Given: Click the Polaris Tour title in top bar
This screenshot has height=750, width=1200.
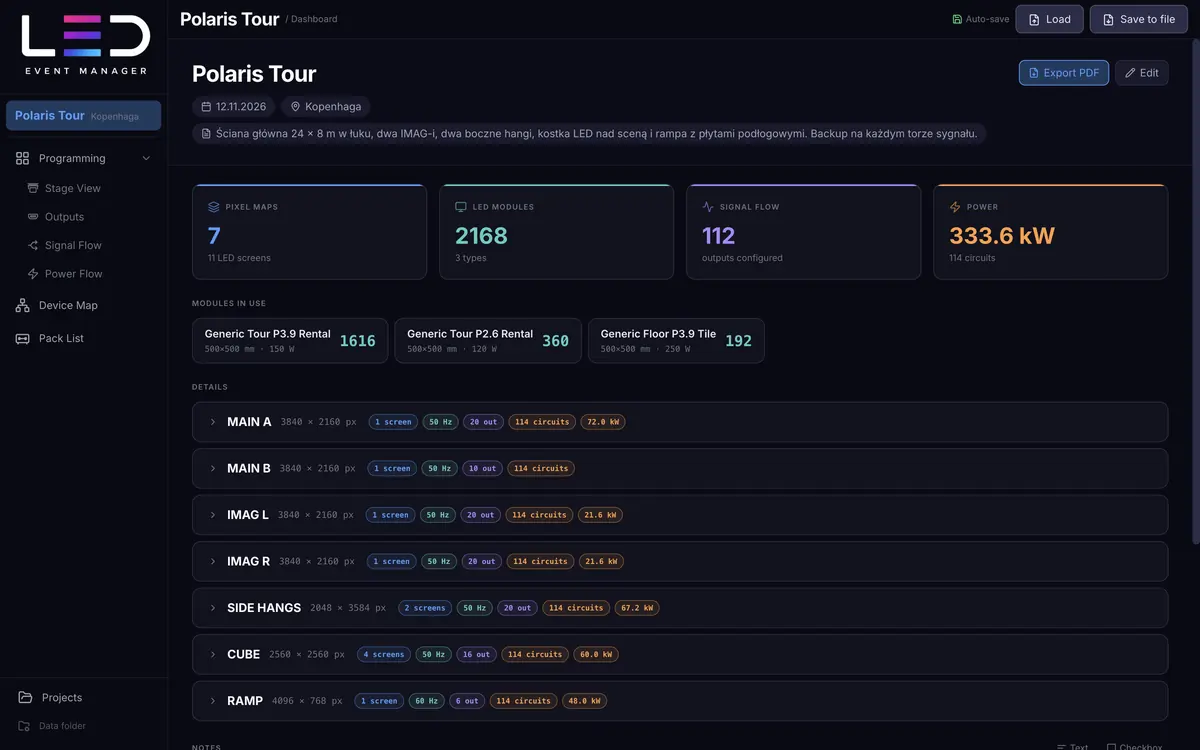Looking at the screenshot, I should (229, 18).
